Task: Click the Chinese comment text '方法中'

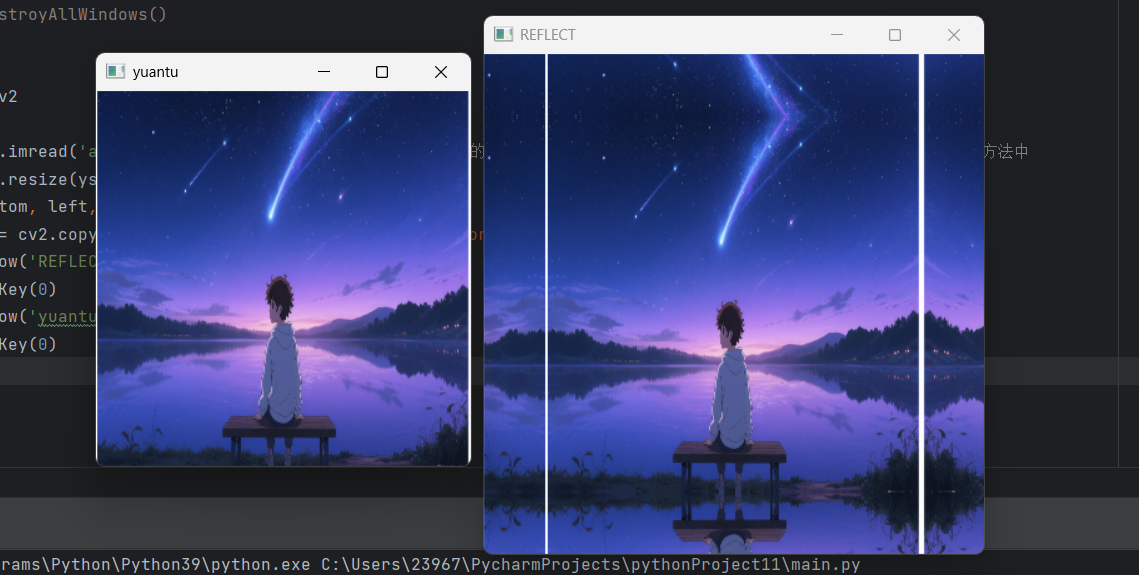Action: pos(1006,152)
